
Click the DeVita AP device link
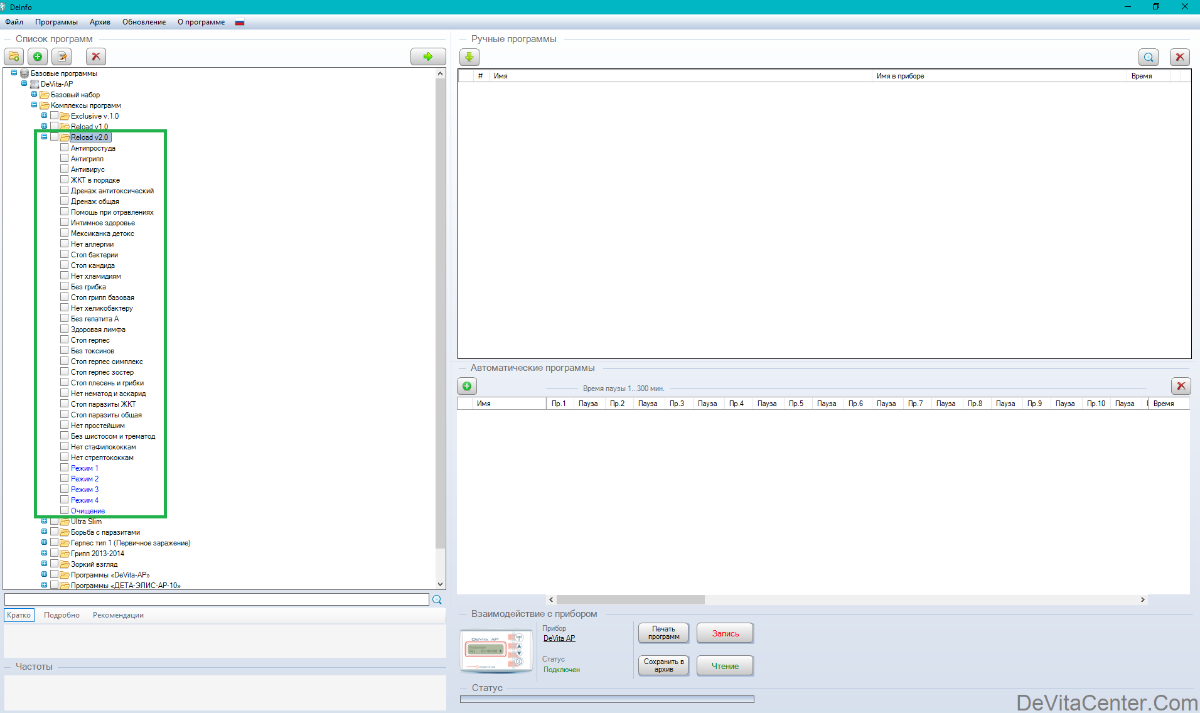pos(559,638)
